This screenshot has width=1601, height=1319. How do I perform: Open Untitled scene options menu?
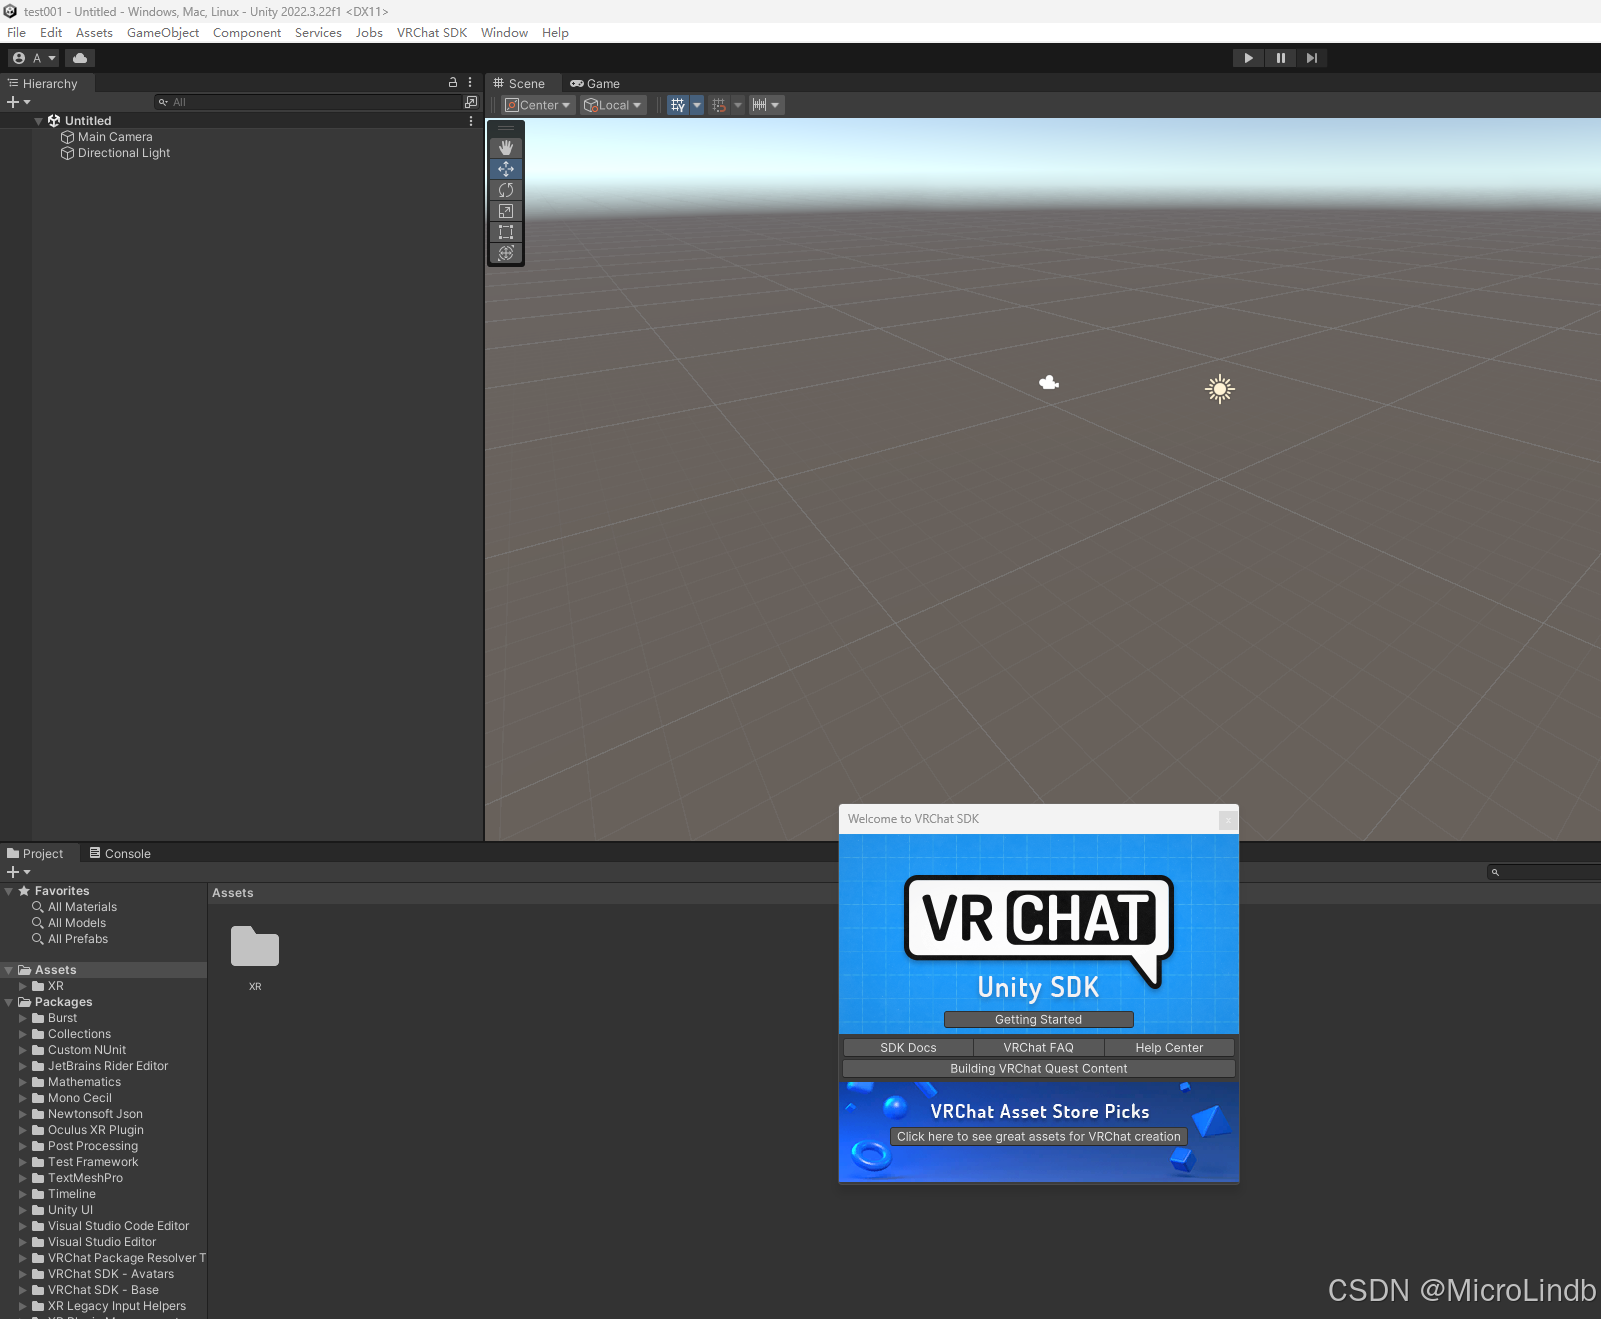coord(471,121)
